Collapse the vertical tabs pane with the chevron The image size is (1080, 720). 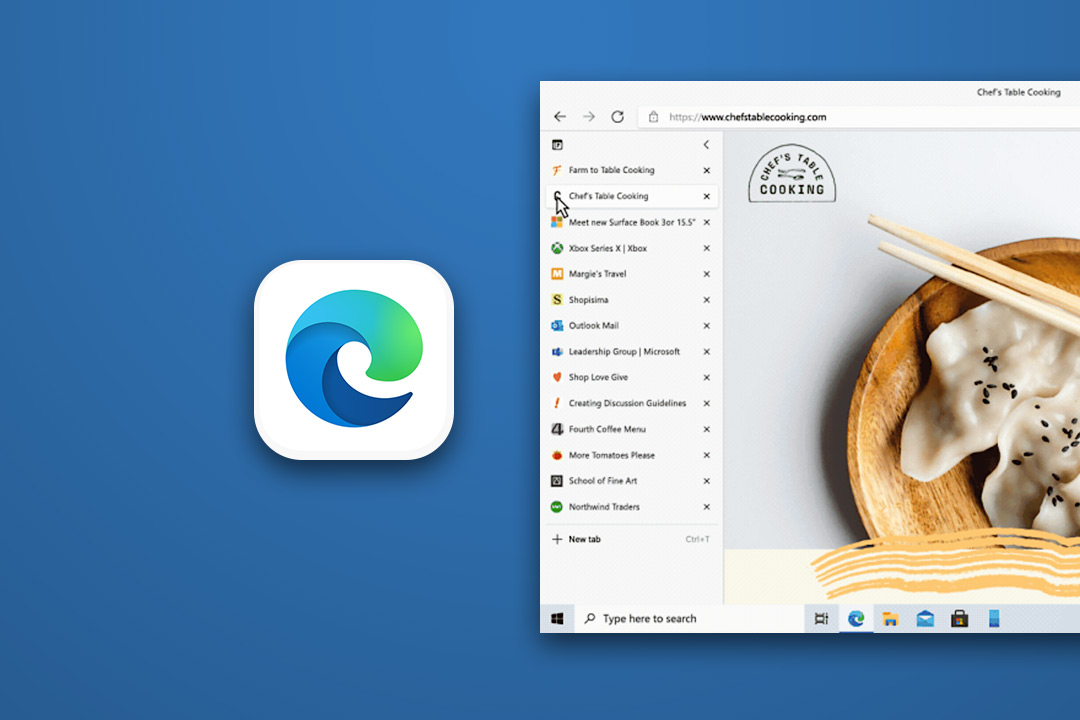coord(706,145)
